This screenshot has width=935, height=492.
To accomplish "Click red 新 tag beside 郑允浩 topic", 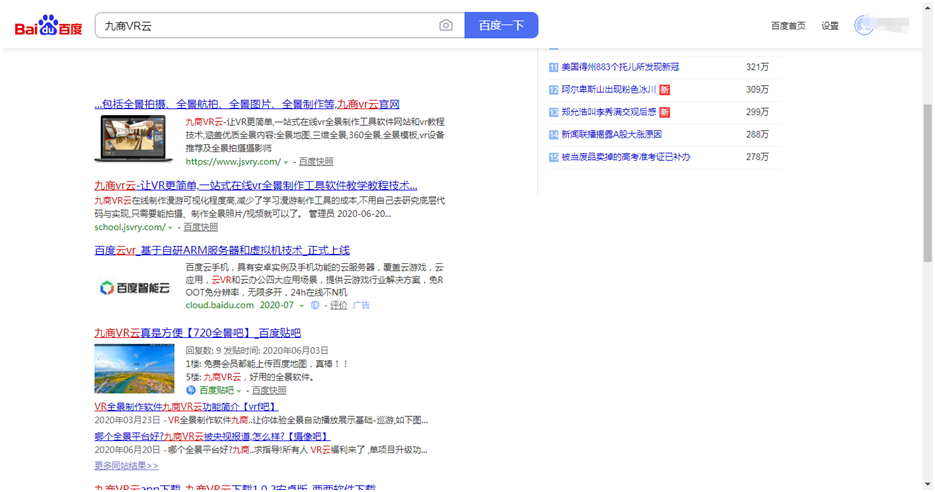I will click(665, 112).
